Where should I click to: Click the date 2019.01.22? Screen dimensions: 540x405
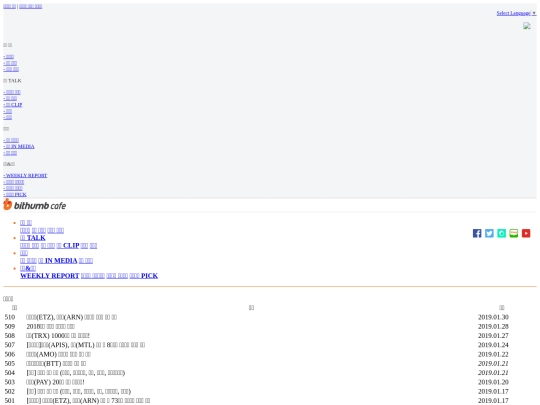coord(493,354)
